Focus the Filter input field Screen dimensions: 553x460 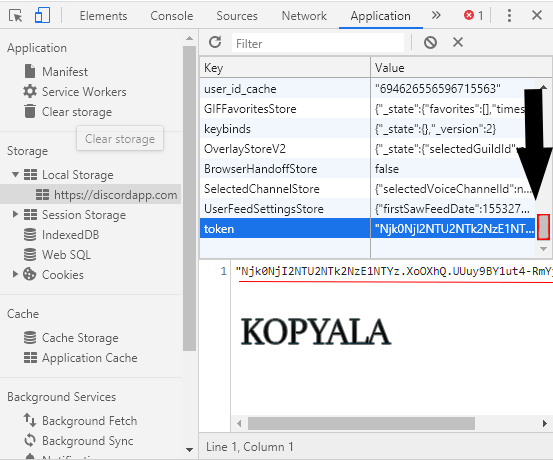point(318,43)
